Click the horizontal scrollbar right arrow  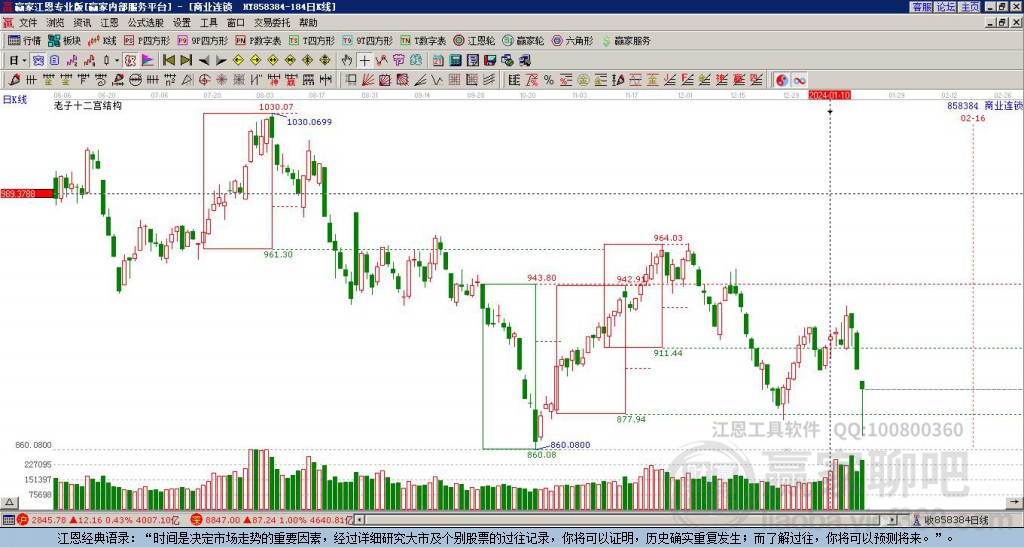click(x=893, y=520)
